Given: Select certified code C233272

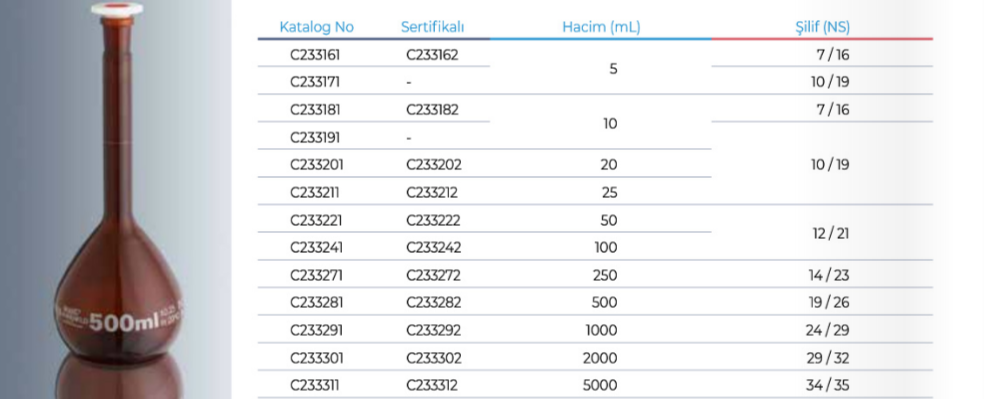Looking at the screenshot, I should tap(433, 275).
